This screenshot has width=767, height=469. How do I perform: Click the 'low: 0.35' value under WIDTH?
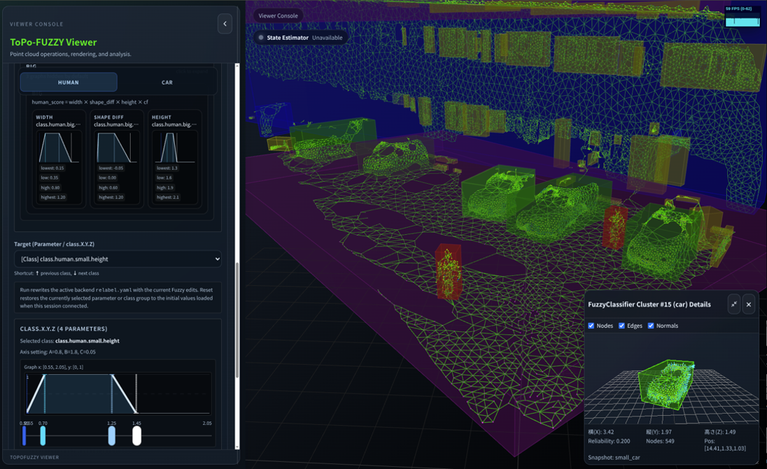(x=50, y=178)
